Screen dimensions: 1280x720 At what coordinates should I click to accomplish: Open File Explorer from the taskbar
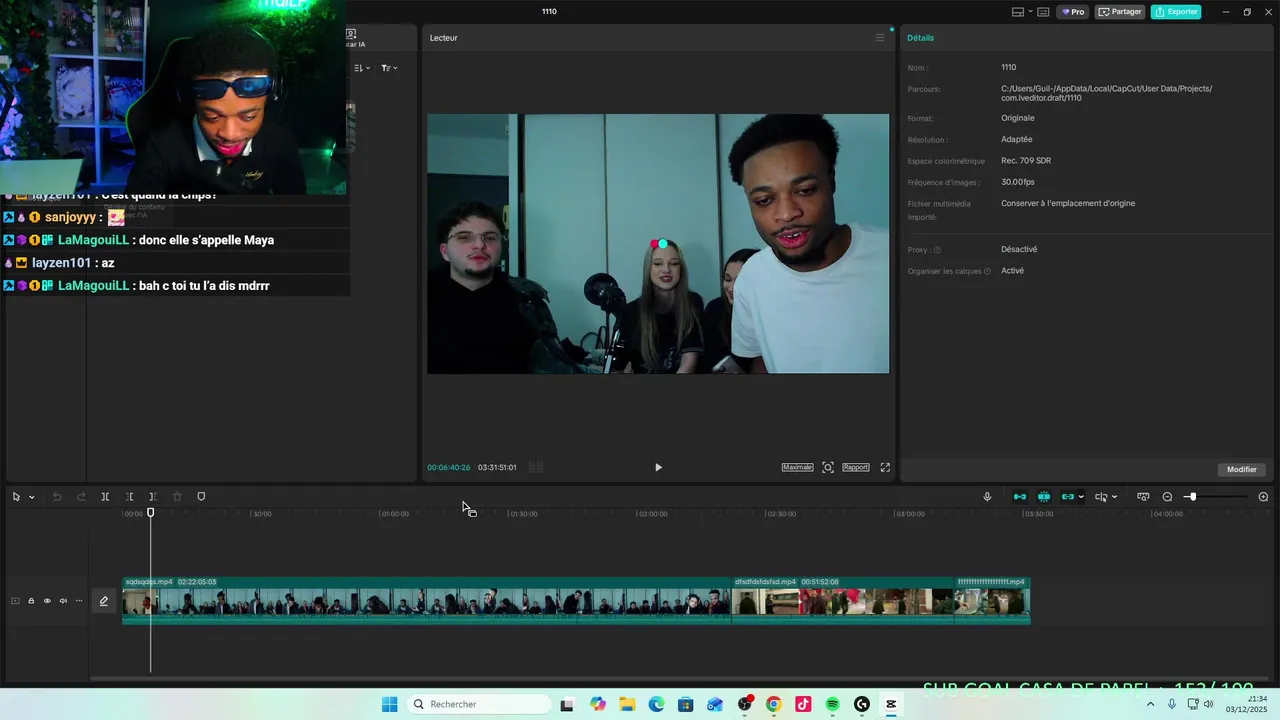pyautogui.click(x=627, y=704)
